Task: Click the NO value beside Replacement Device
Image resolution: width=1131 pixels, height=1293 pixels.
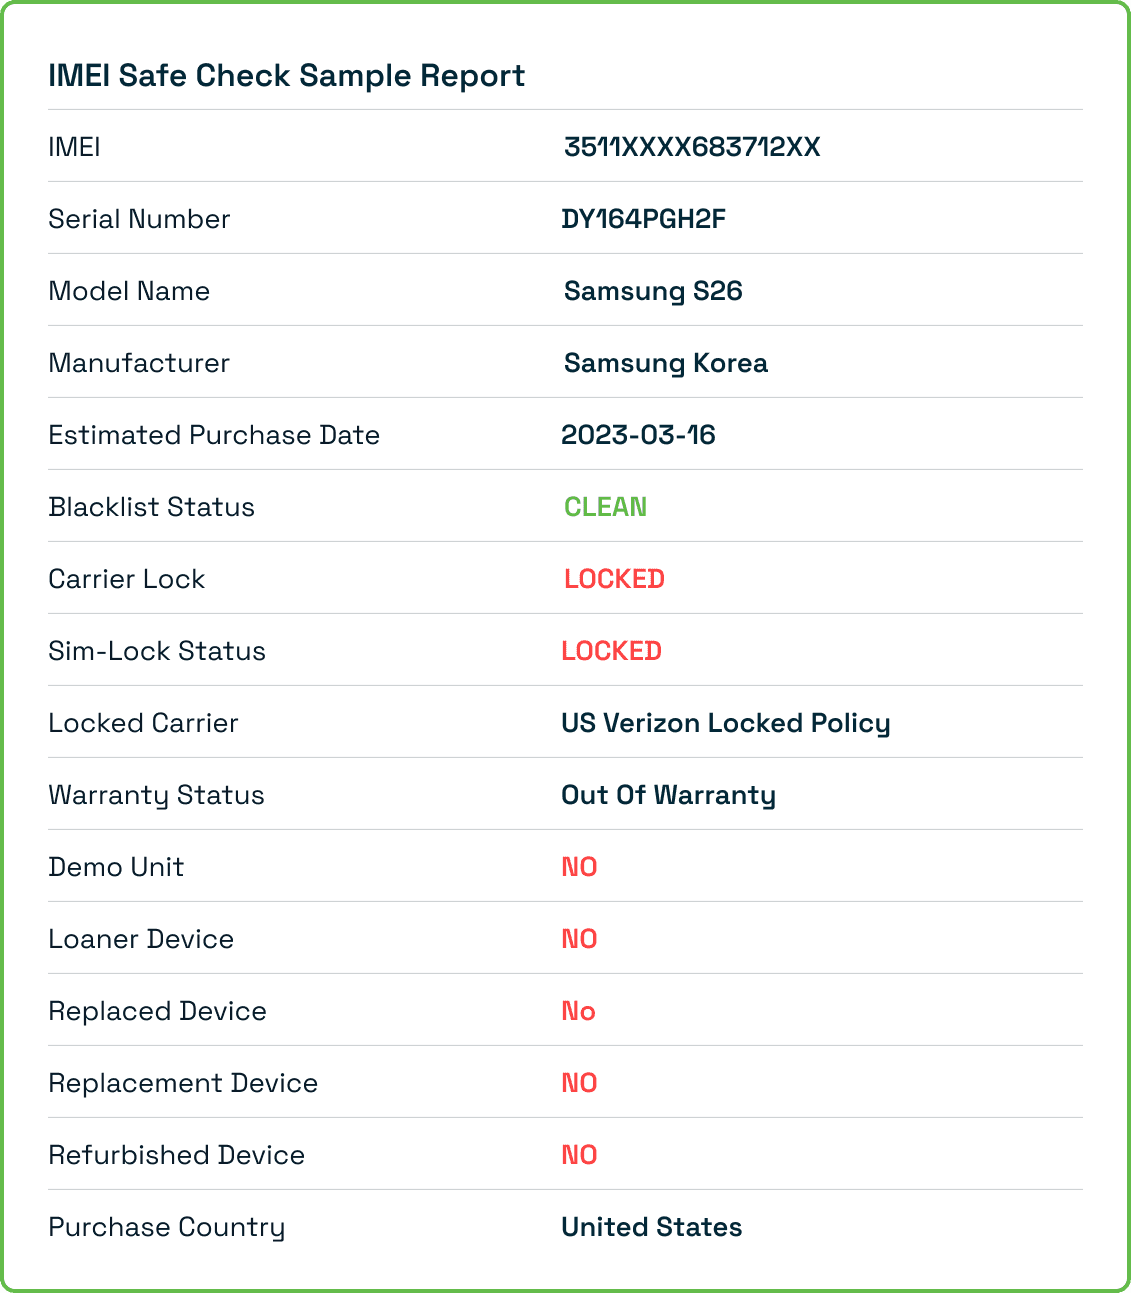Action: click(x=579, y=1083)
